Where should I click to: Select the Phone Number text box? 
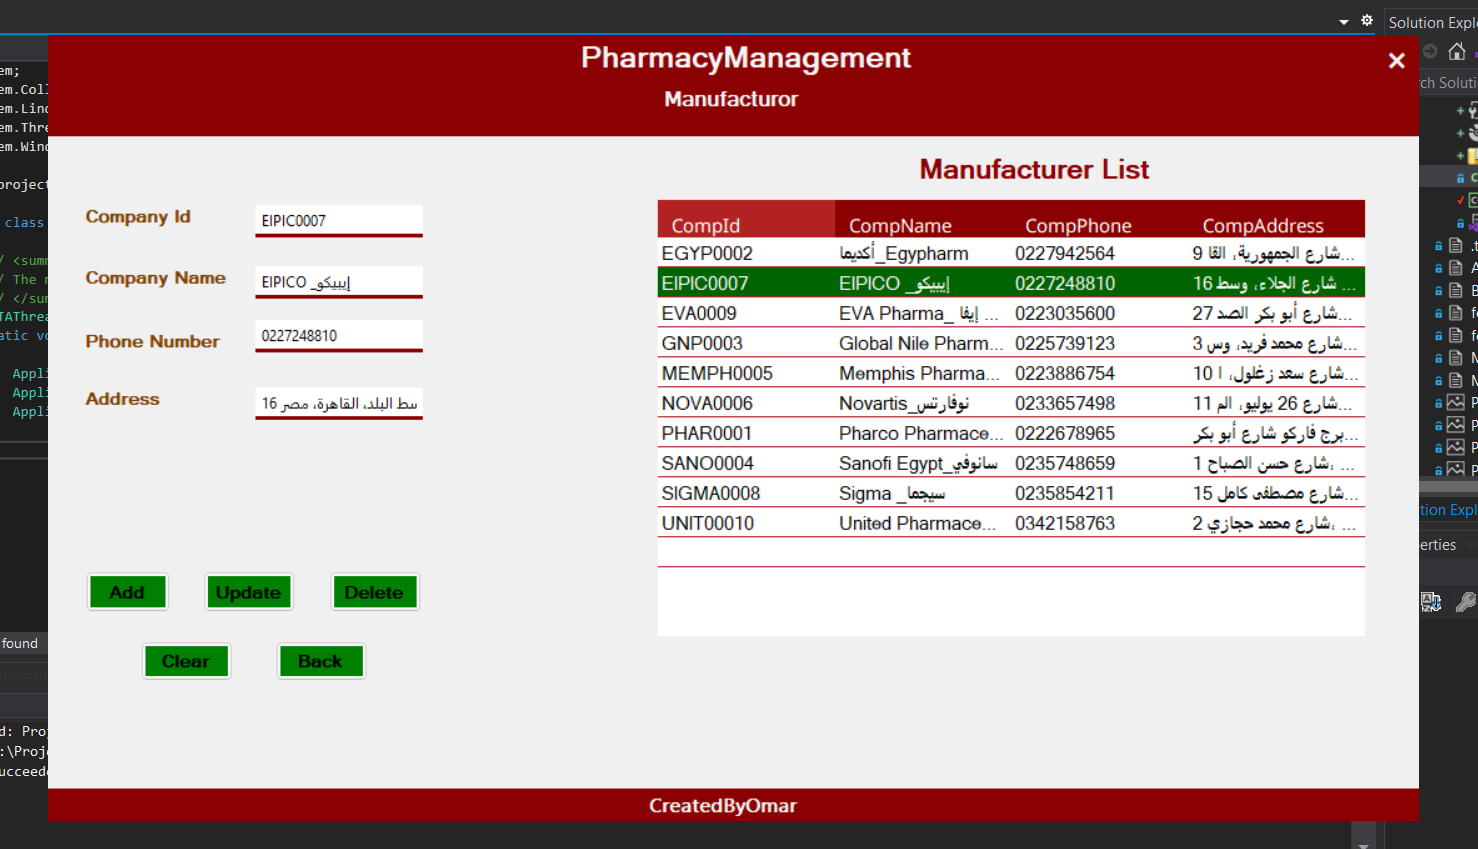(338, 336)
